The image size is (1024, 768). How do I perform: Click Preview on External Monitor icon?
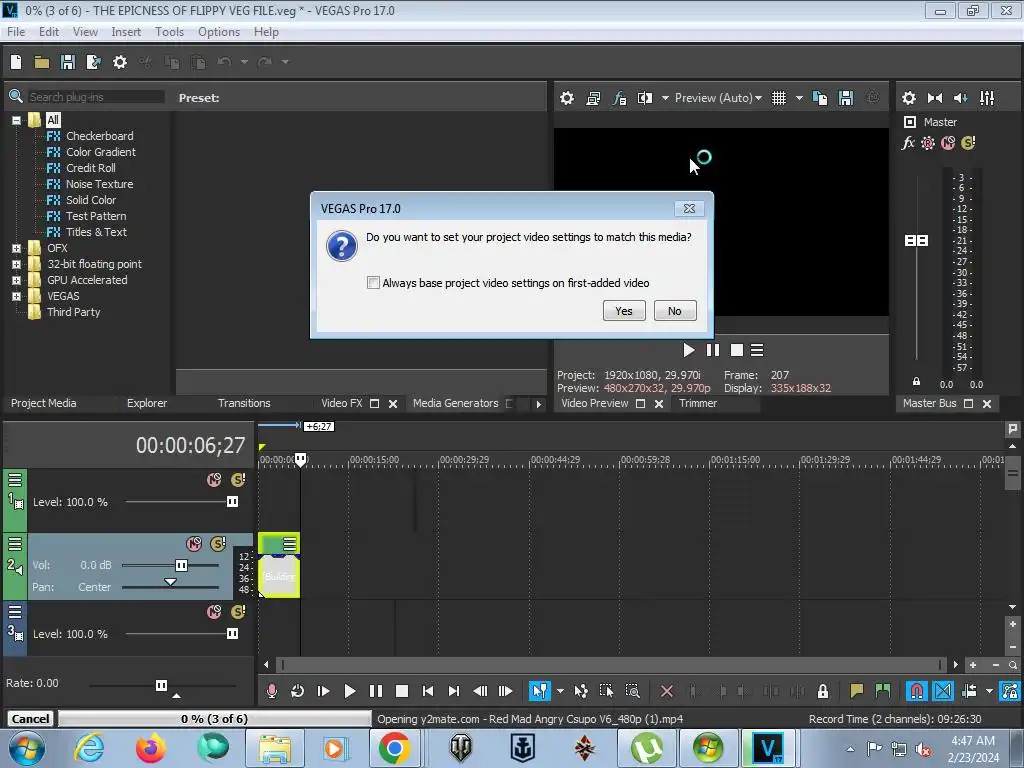[x=593, y=98]
